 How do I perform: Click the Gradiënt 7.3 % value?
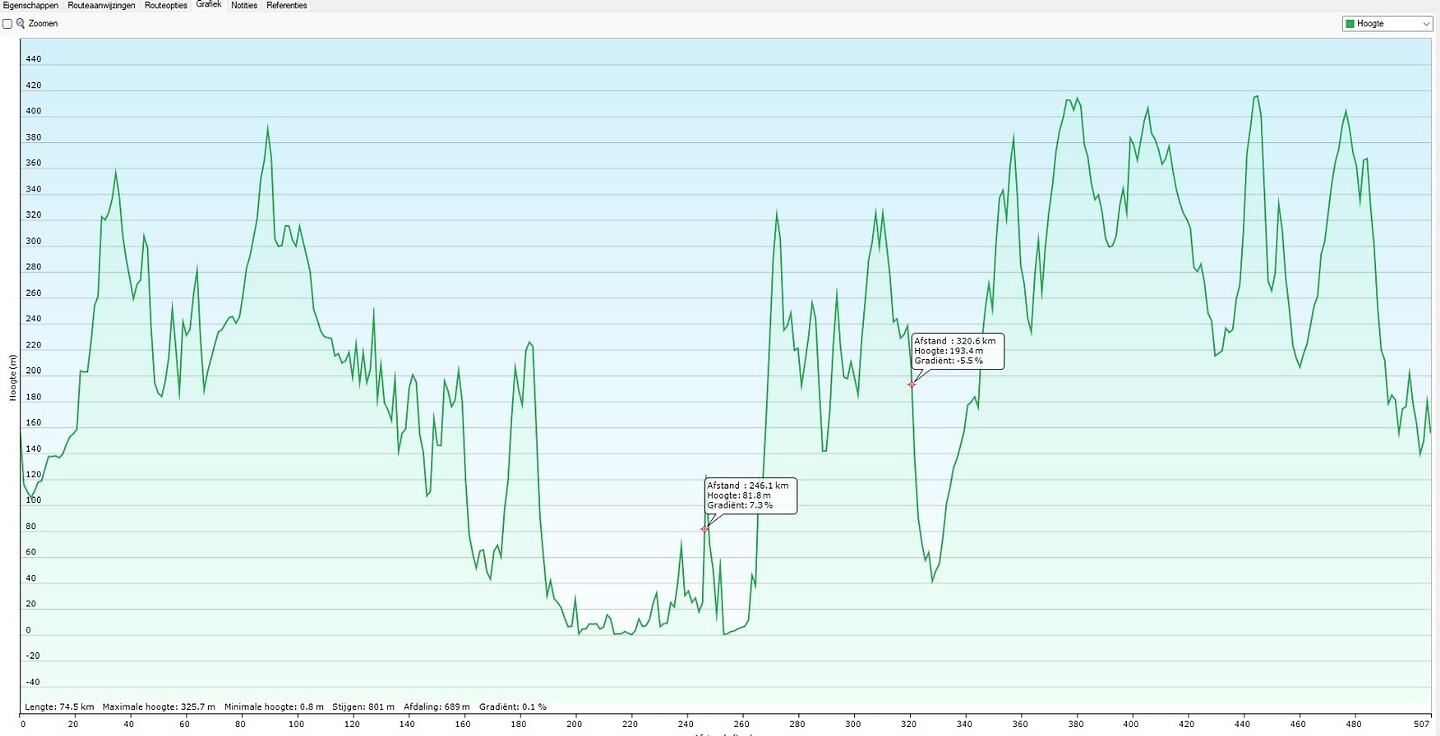[x=740, y=505]
